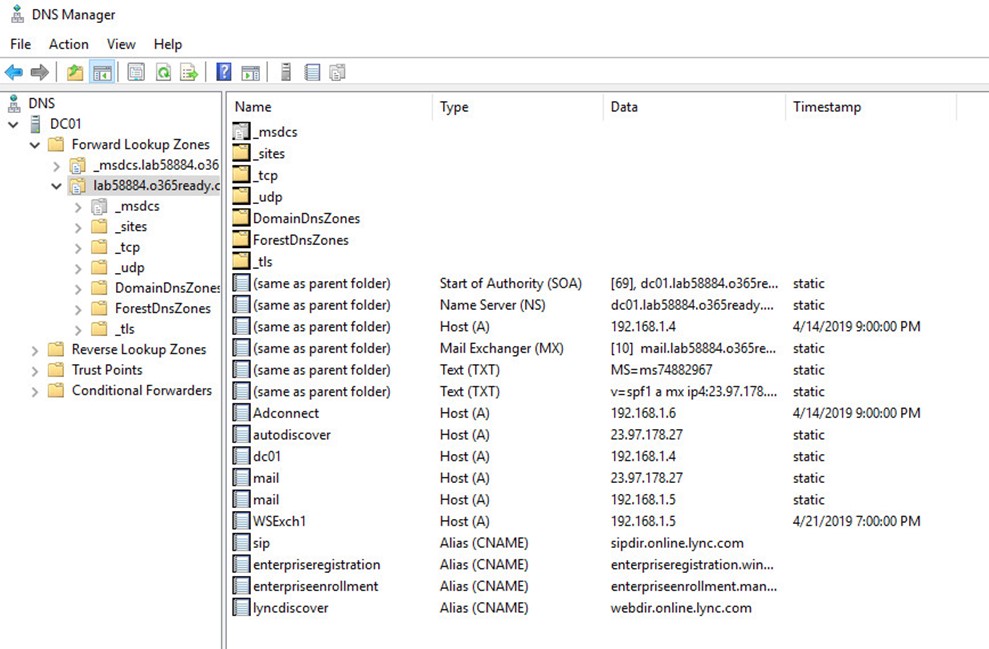Click the _tls folder icon in the records list

(x=241, y=260)
